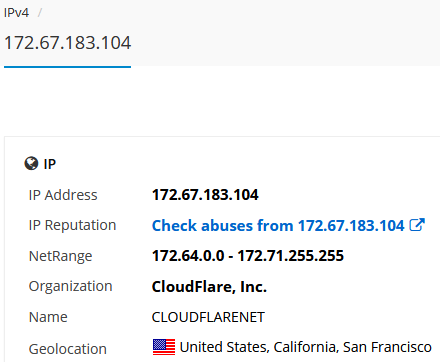The image size is (440, 362).
Task: Select the 172.67.183.104 page title tab
Action: tap(68, 43)
